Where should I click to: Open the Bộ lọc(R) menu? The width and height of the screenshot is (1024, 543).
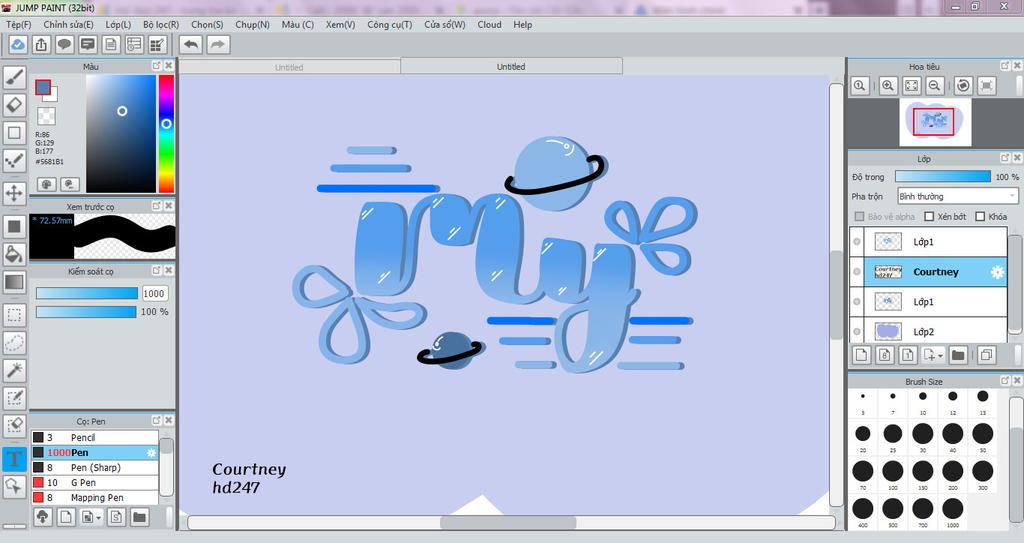pos(161,24)
